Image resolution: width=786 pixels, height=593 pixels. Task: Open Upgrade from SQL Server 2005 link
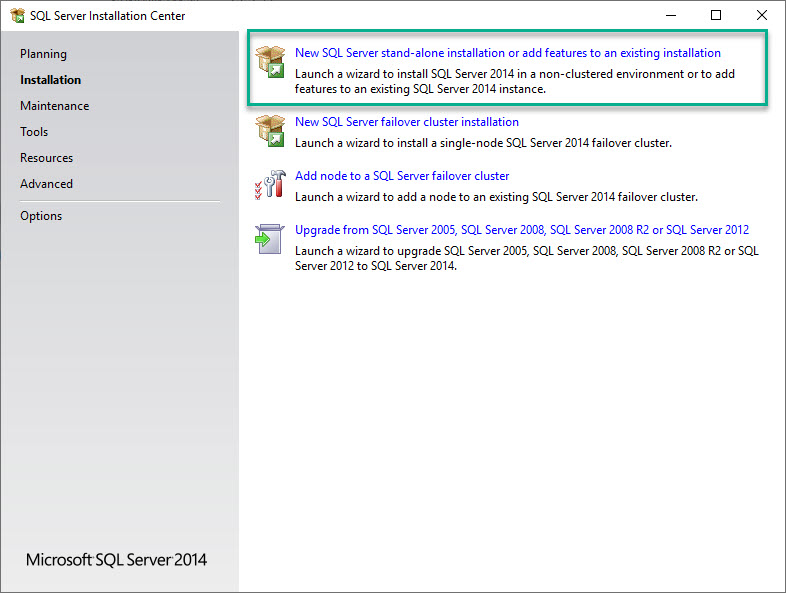tap(522, 230)
